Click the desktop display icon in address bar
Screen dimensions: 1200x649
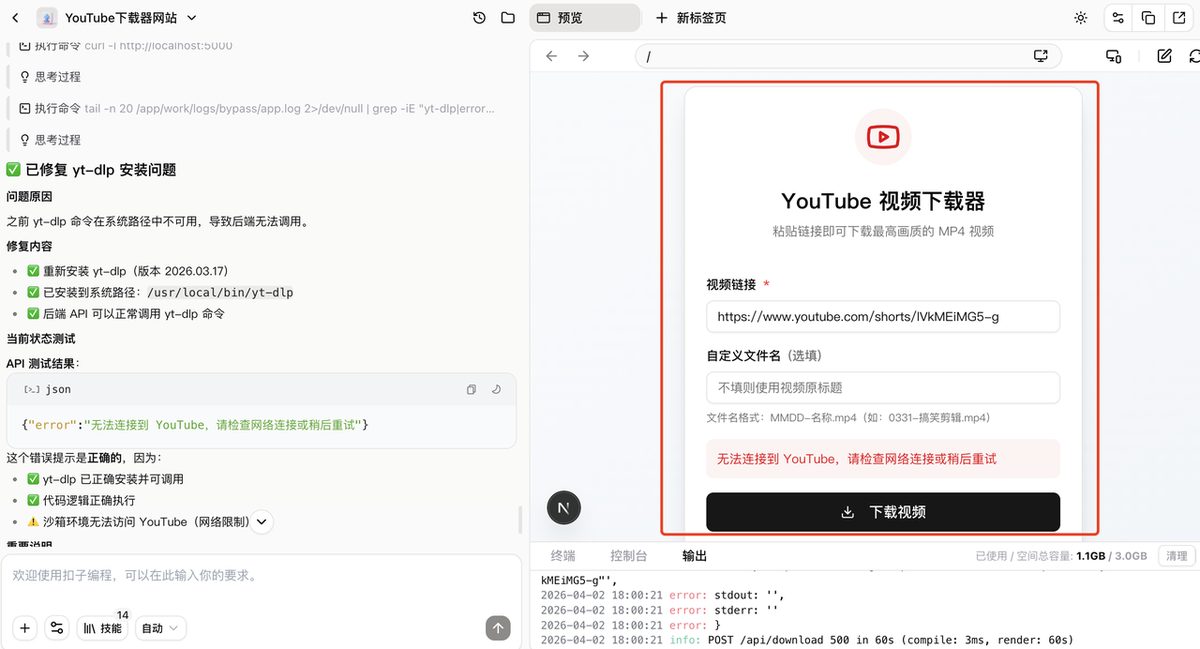click(x=1041, y=56)
